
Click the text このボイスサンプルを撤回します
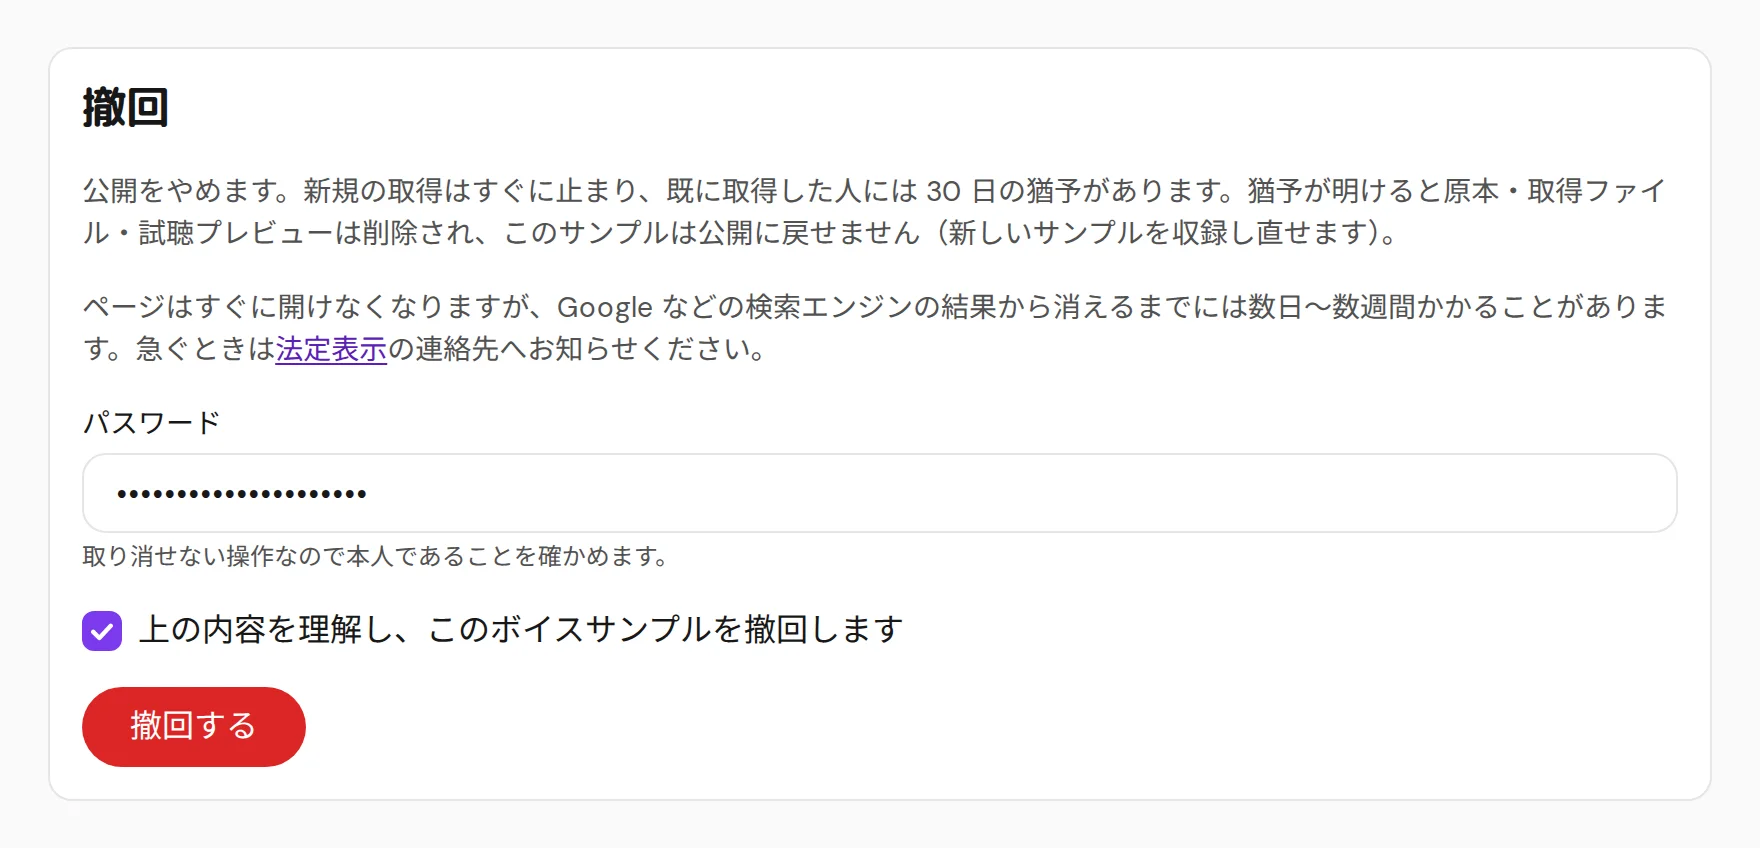(665, 629)
